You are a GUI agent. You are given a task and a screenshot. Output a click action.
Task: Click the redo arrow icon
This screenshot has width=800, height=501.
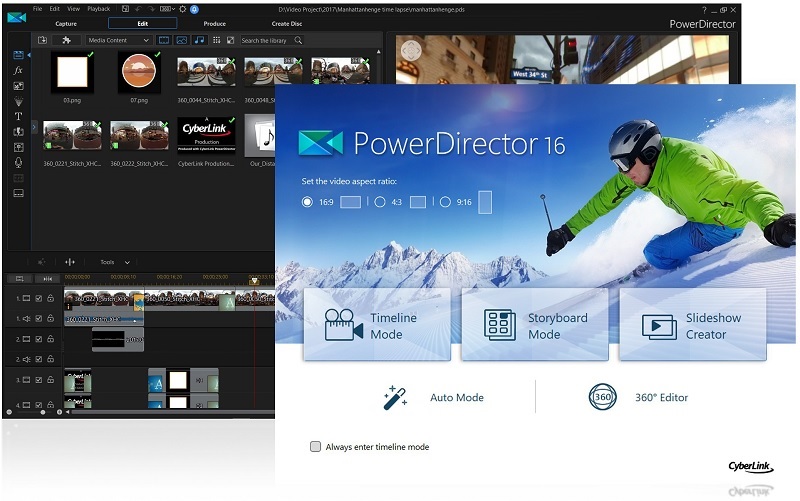click(x=152, y=9)
